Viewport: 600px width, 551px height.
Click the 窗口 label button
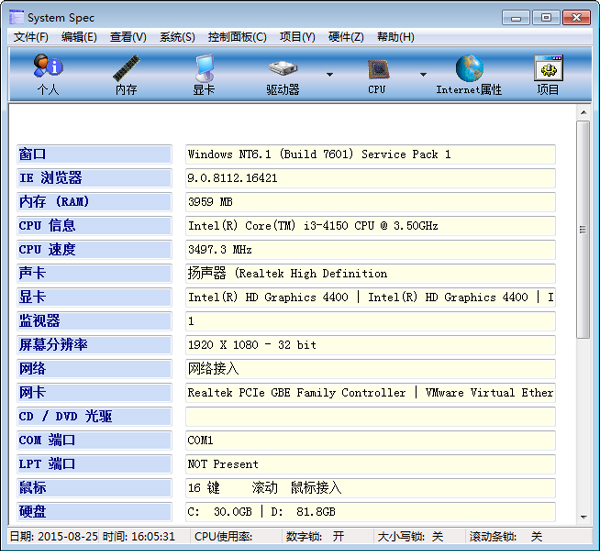click(94, 154)
